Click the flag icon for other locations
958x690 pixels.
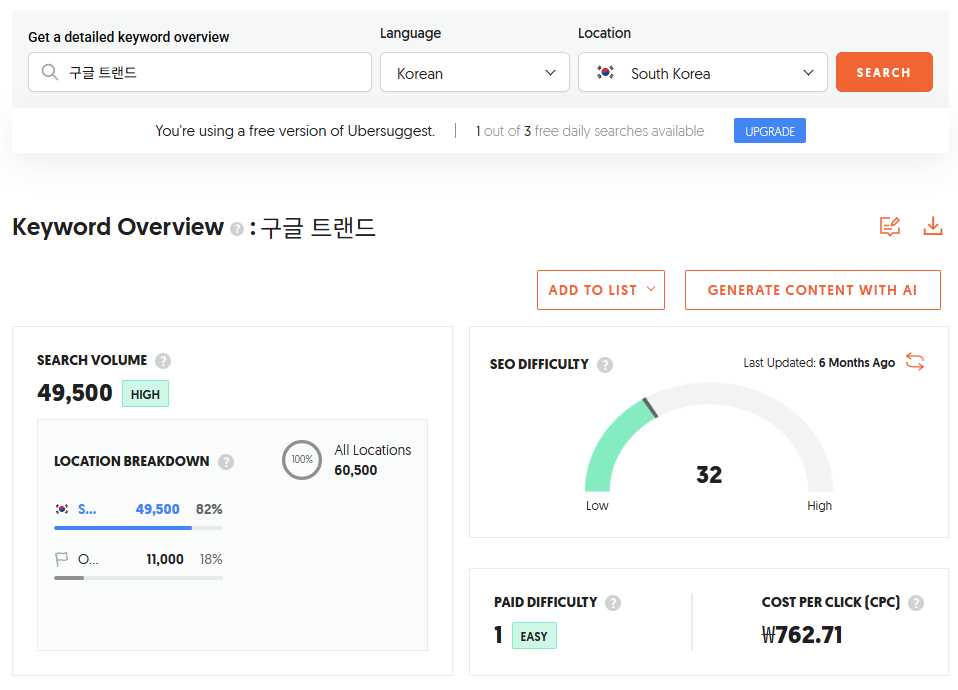tap(62, 559)
